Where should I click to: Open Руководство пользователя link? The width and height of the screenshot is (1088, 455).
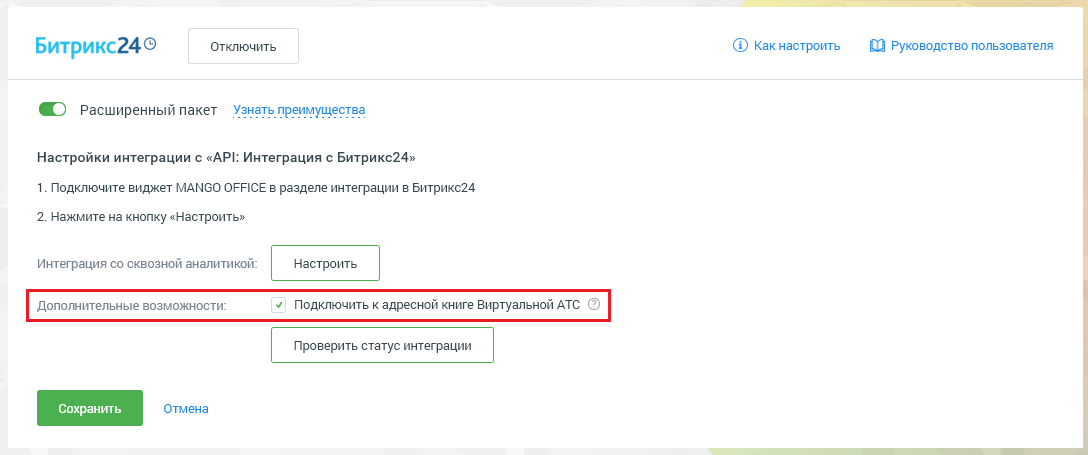[x=971, y=46]
